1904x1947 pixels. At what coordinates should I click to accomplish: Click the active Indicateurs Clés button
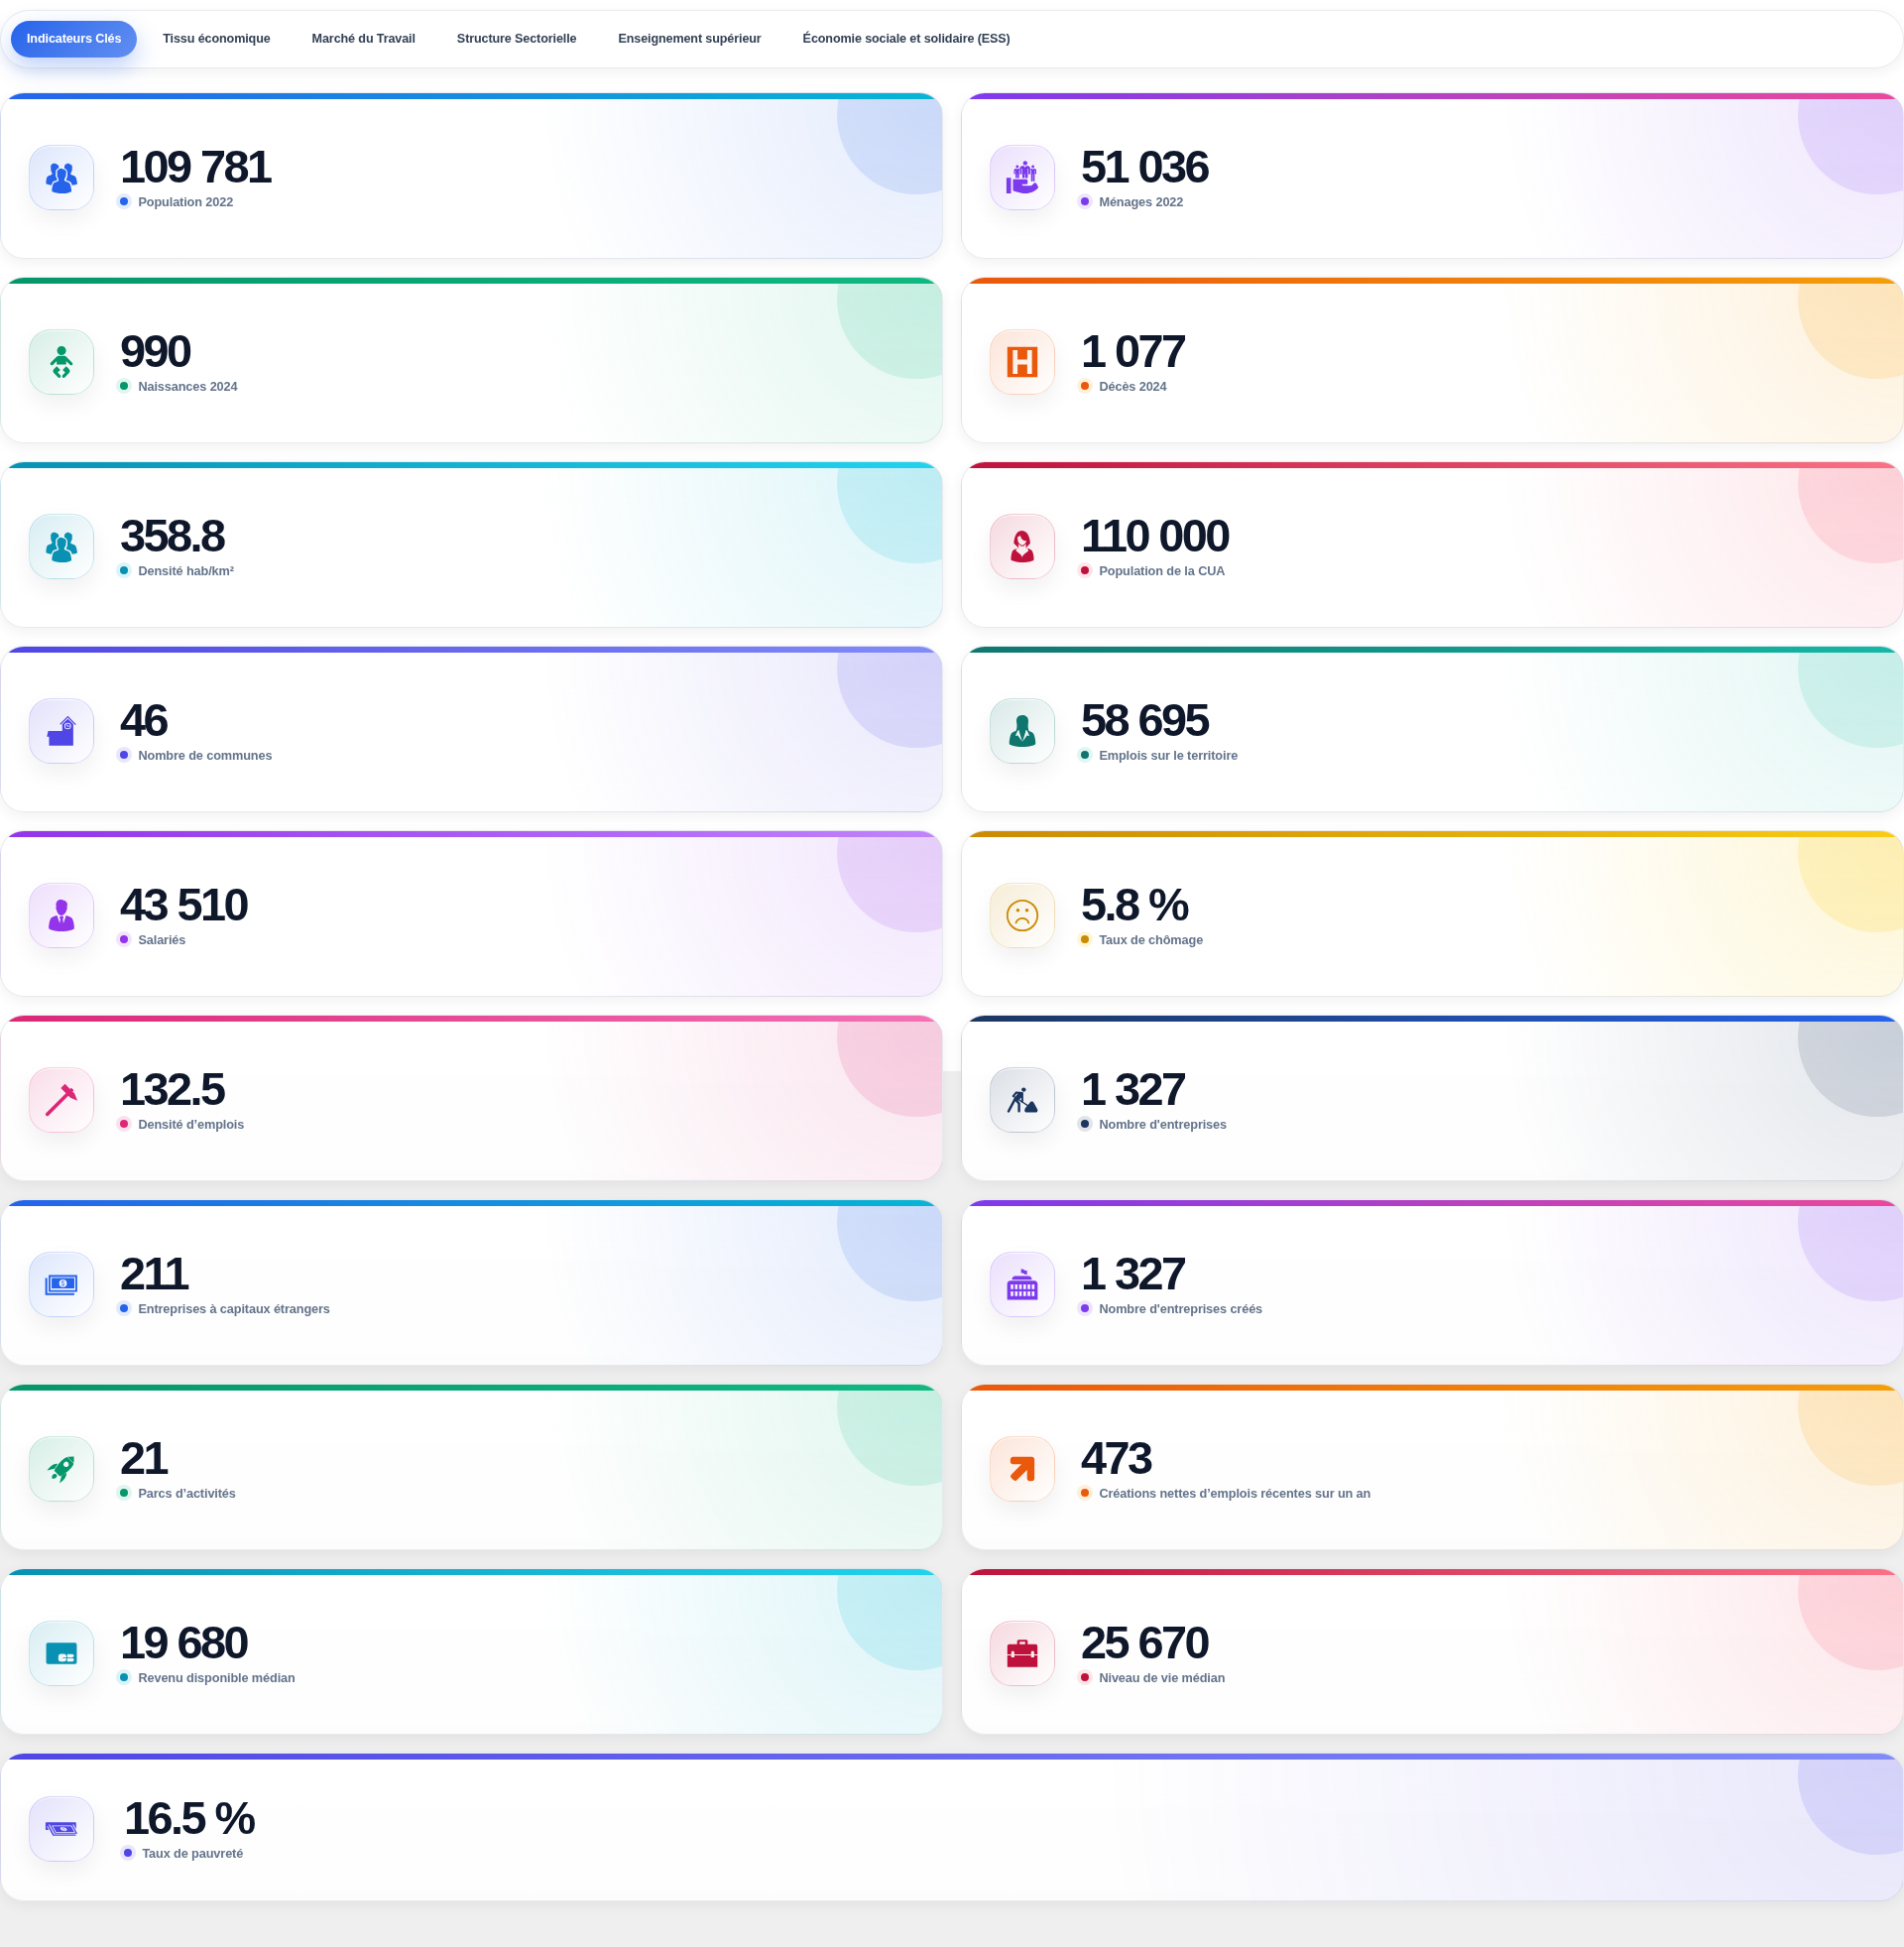(74, 39)
